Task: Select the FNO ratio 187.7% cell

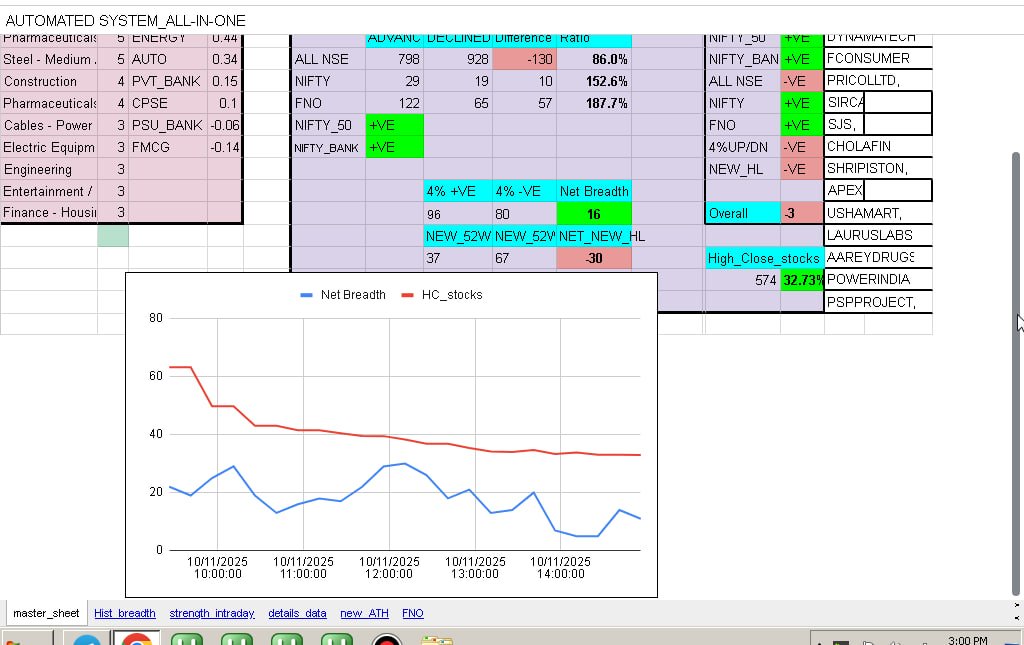Action: point(594,103)
